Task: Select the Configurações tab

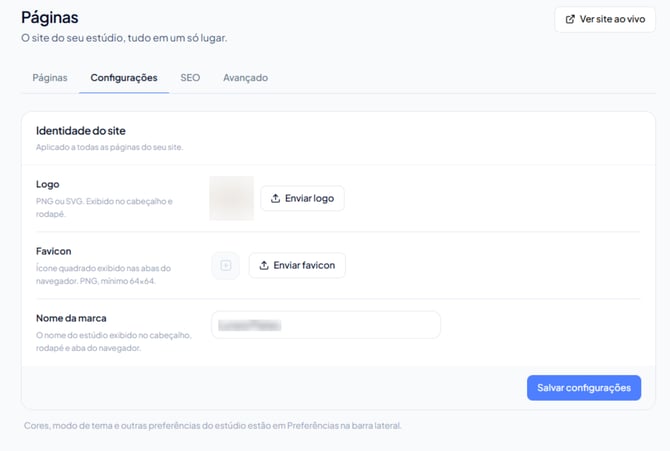Action: [x=124, y=78]
